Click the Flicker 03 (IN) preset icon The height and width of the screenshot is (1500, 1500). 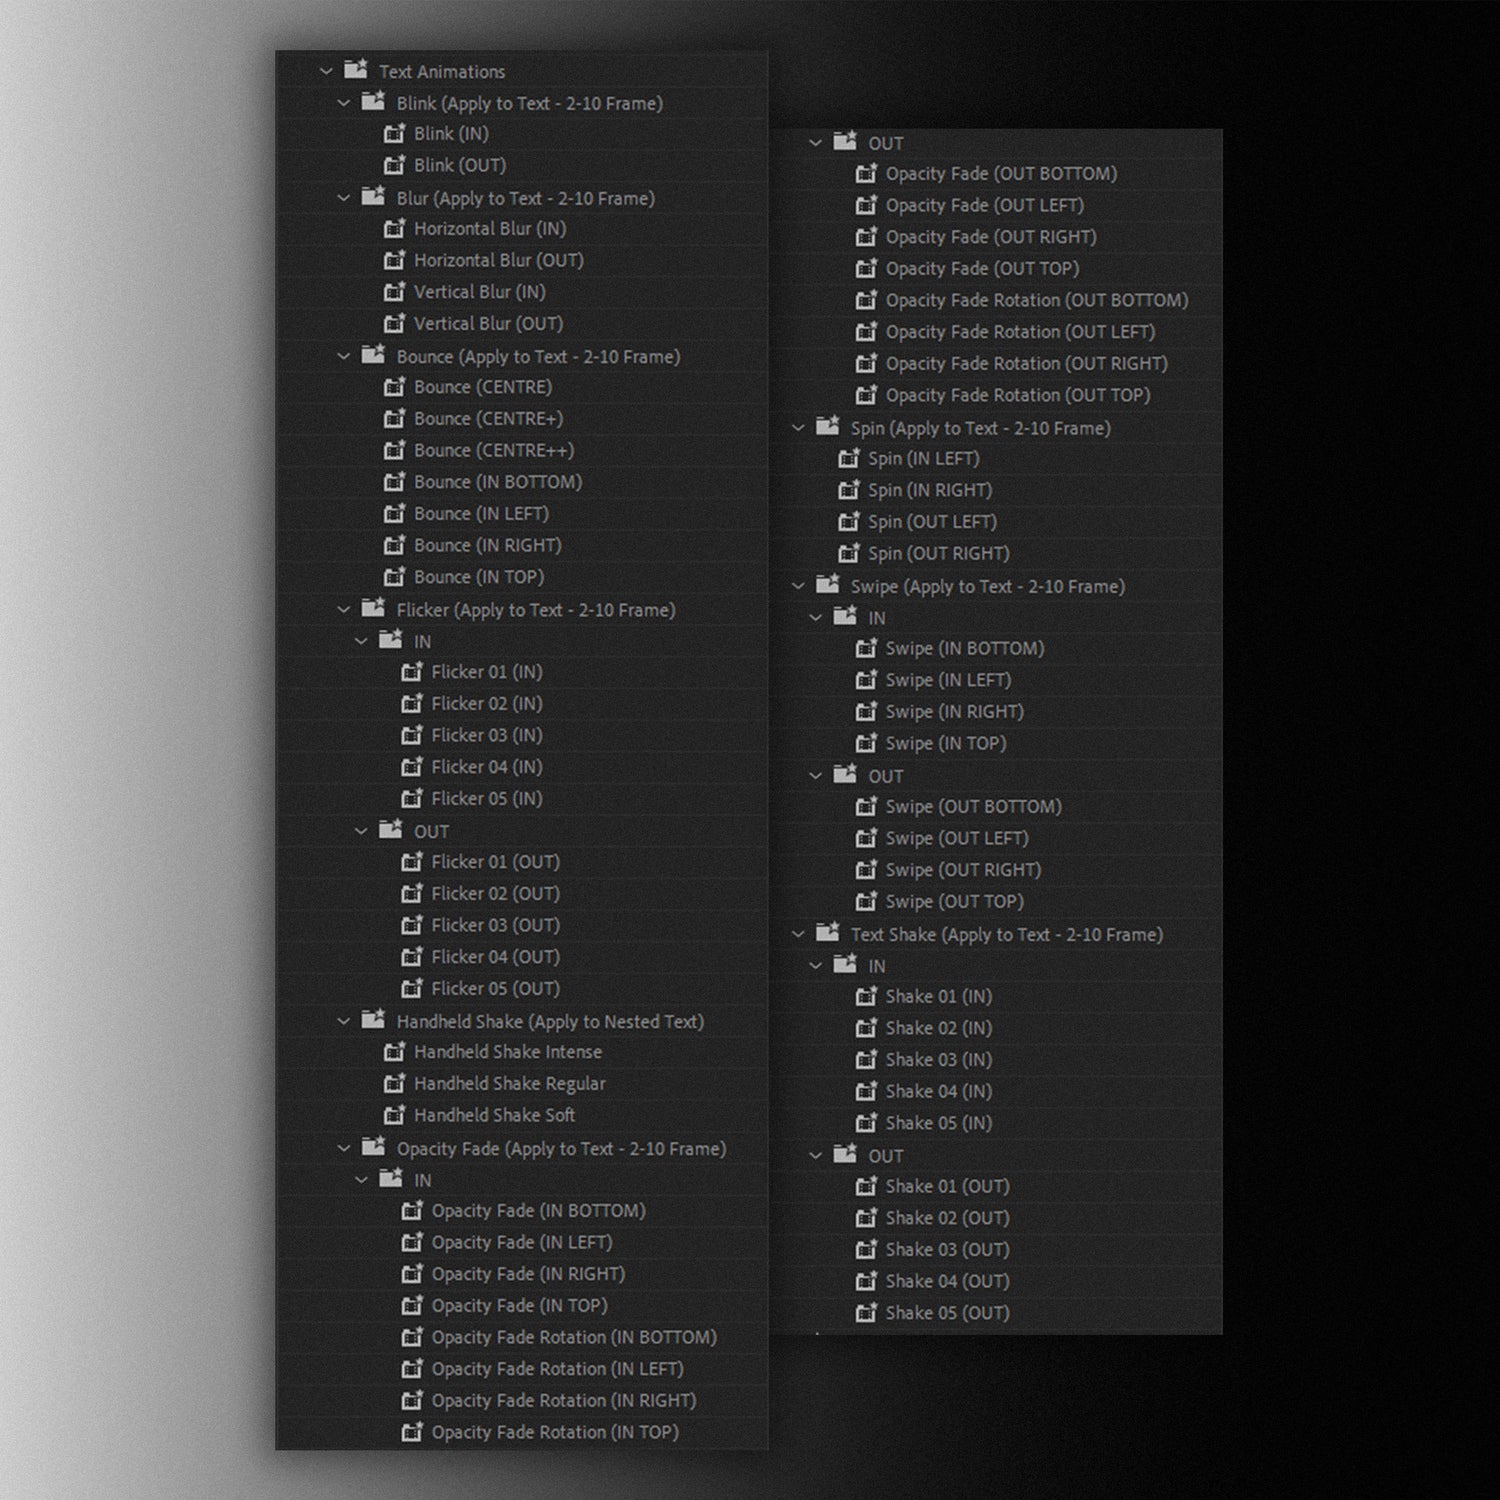(x=411, y=736)
